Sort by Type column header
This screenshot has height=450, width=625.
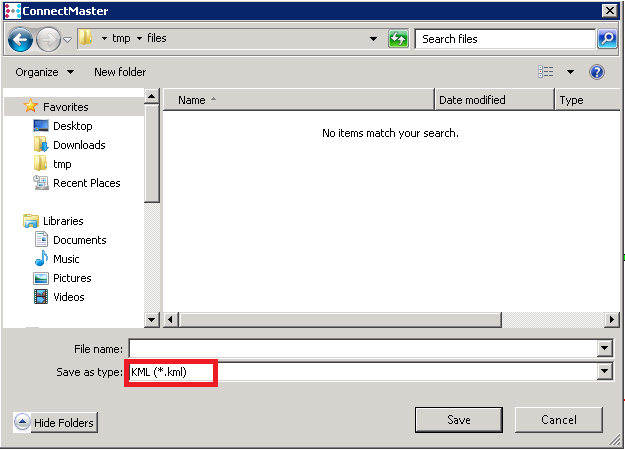click(x=588, y=100)
